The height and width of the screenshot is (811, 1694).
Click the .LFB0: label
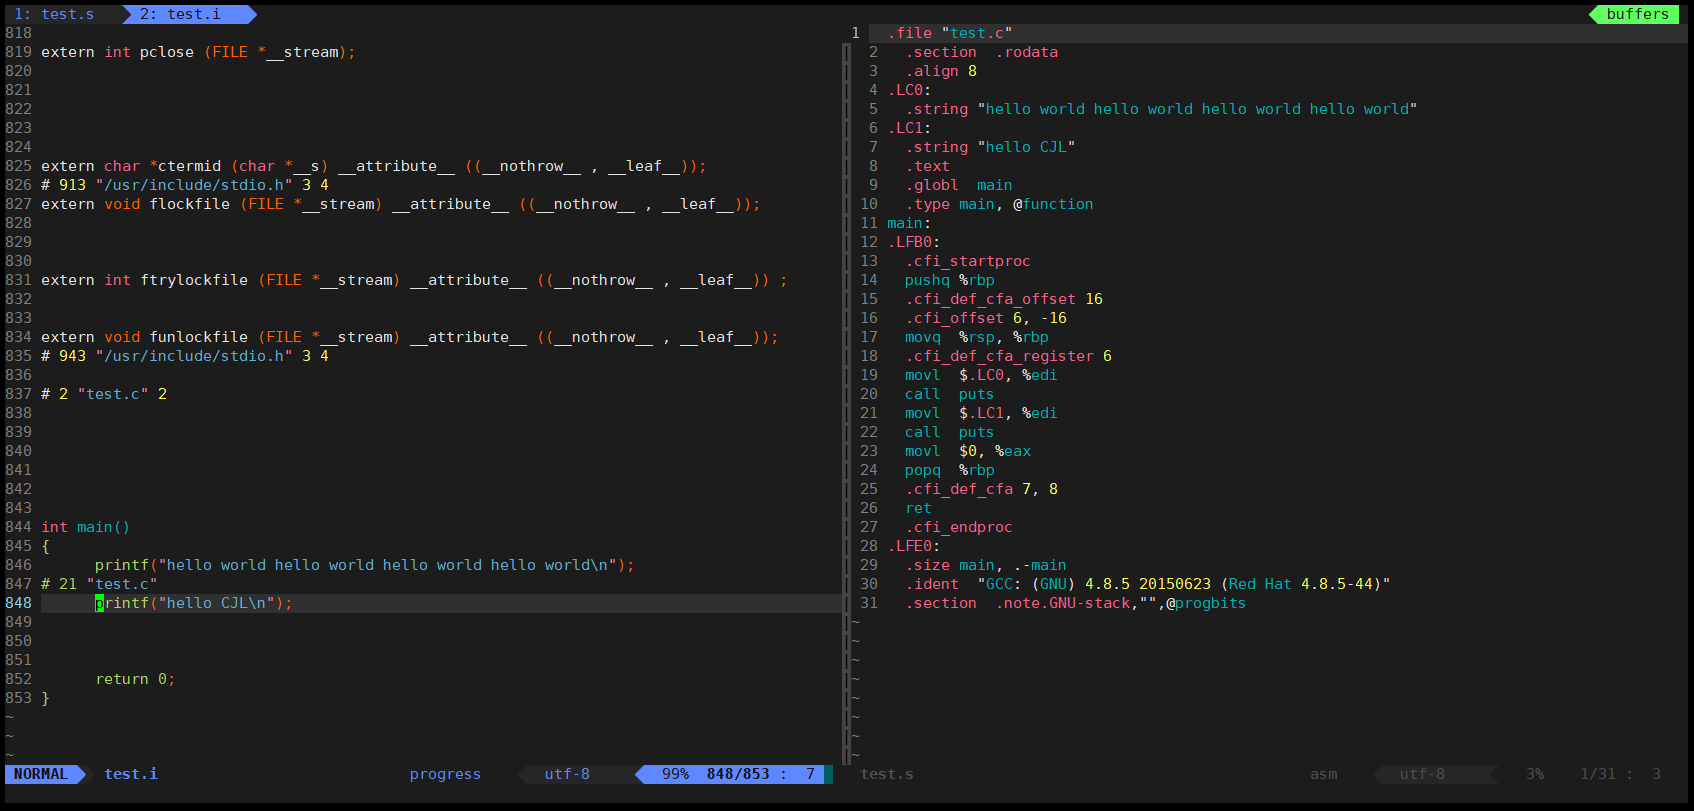click(914, 242)
